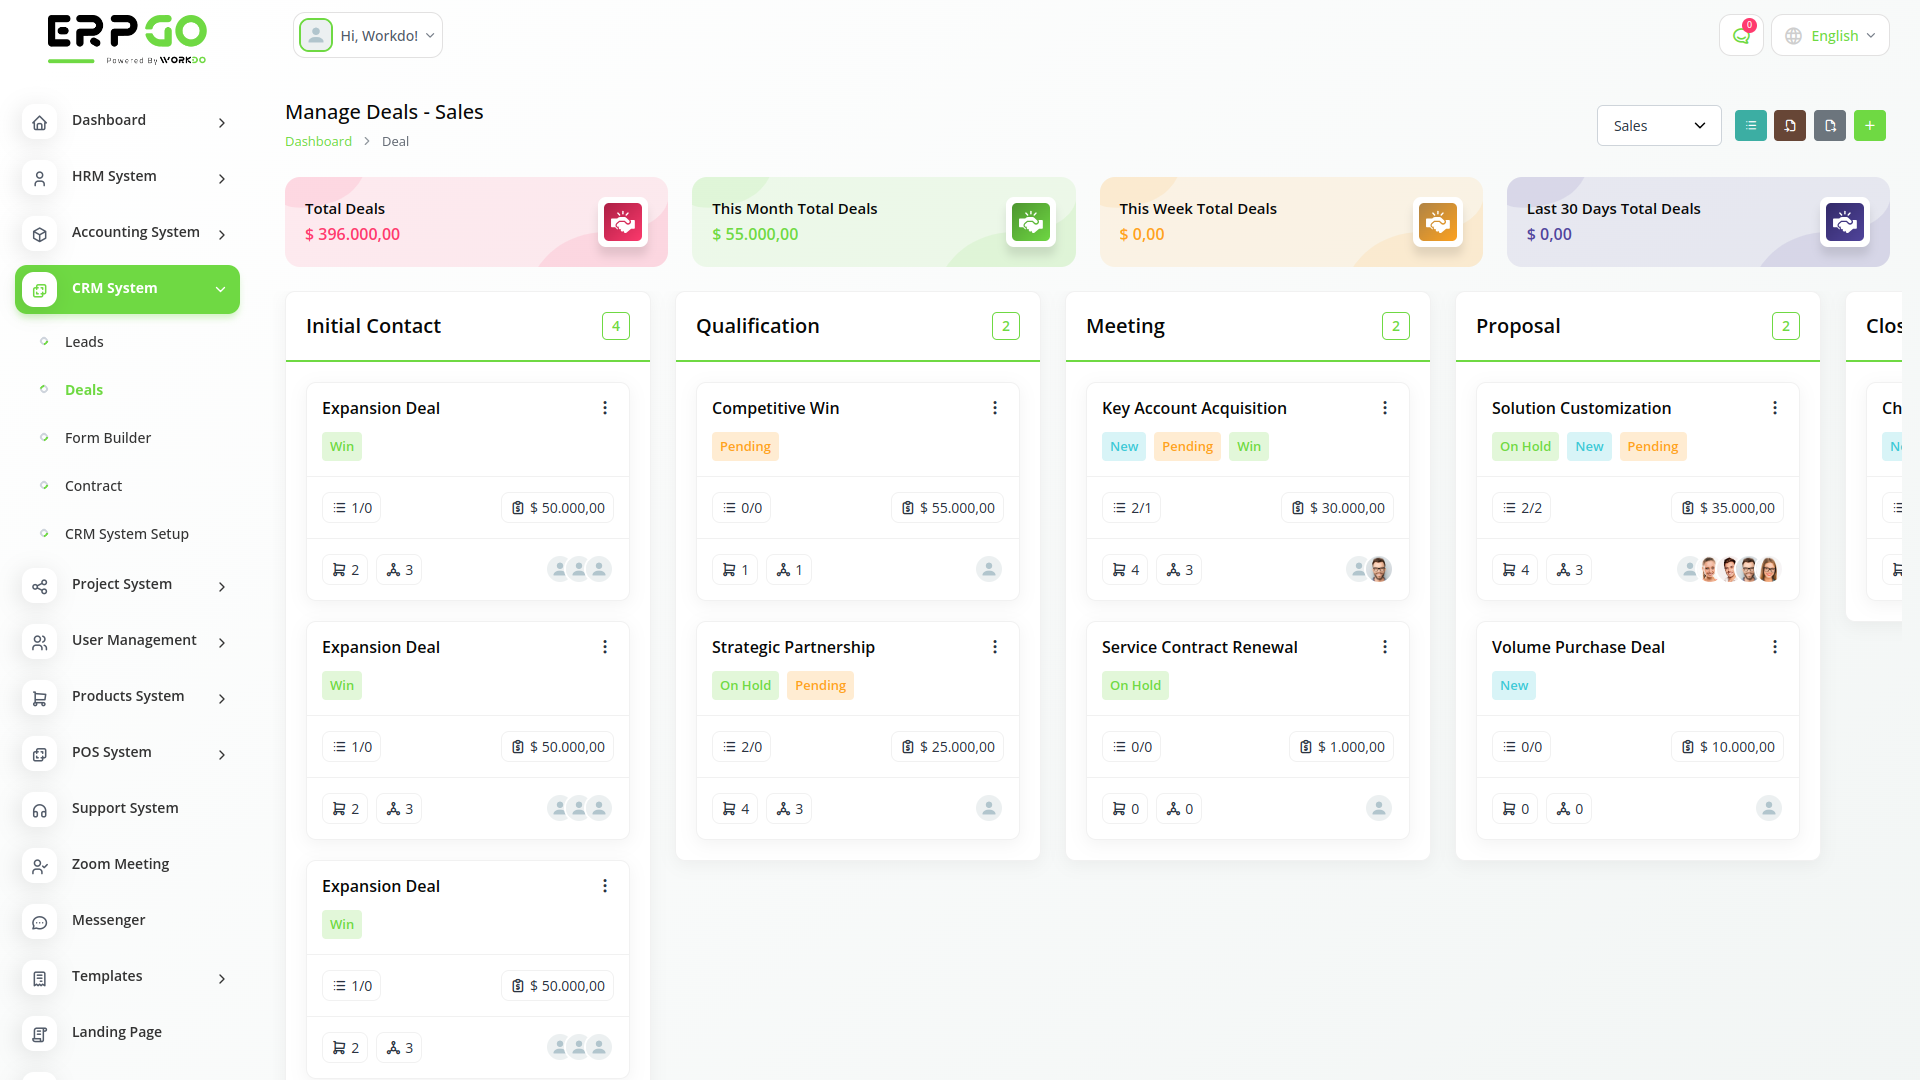The height and width of the screenshot is (1080, 1920).
Task: Toggle the On Hold label on Strategic Partnership
Action: [745, 685]
